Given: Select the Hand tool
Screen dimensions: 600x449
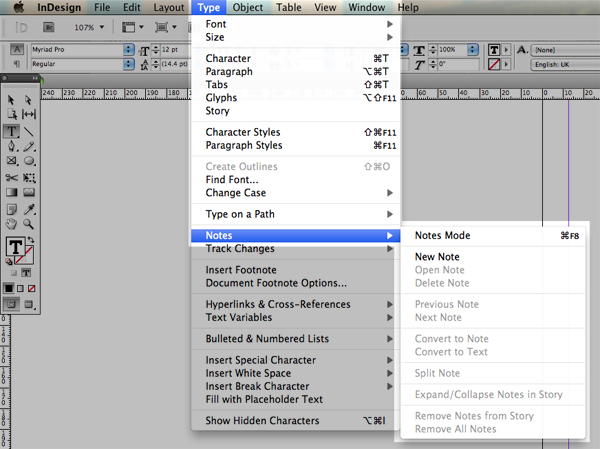Looking at the screenshot, I should click(11, 224).
